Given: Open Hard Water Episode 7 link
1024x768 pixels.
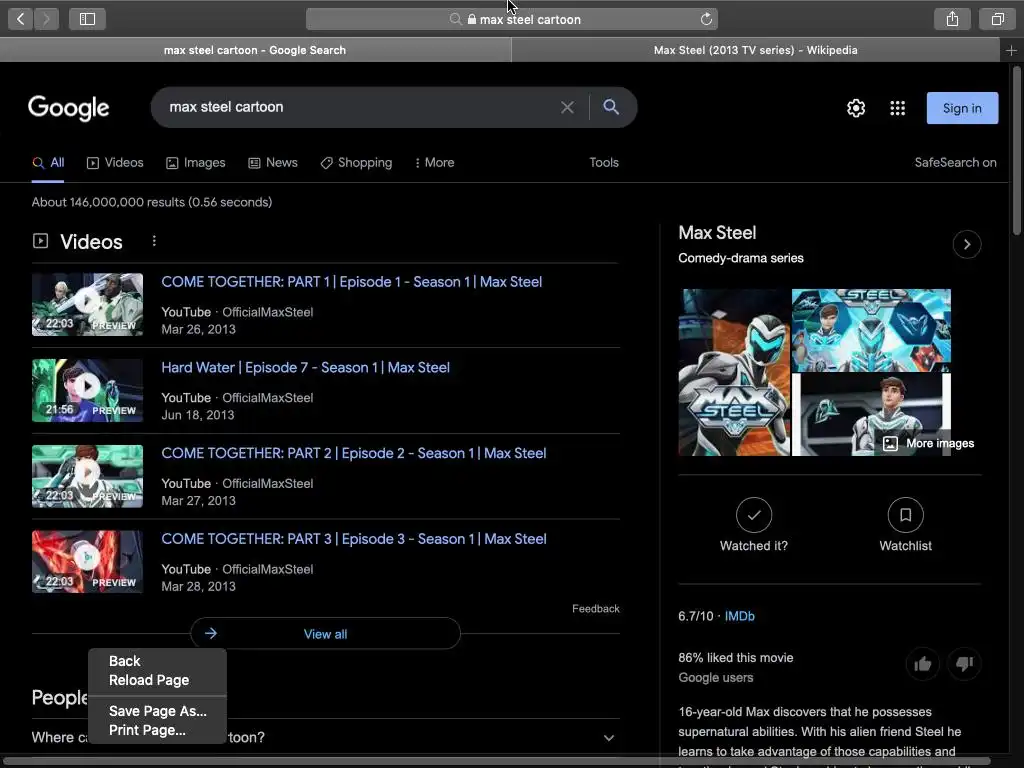Looking at the screenshot, I should (305, 368).
